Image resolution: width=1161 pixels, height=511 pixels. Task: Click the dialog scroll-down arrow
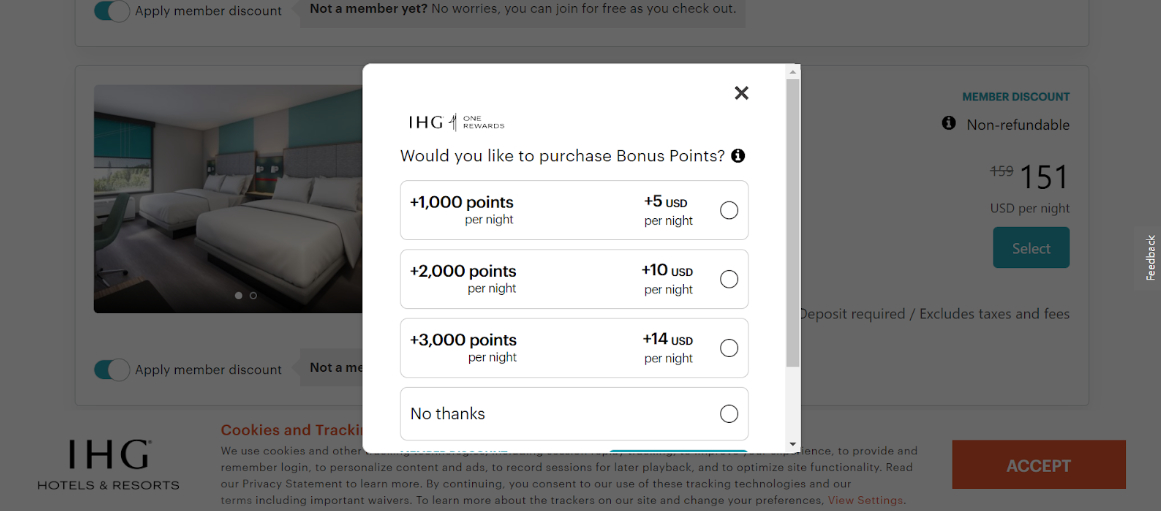pyautogui.click(x=793, y=444)
